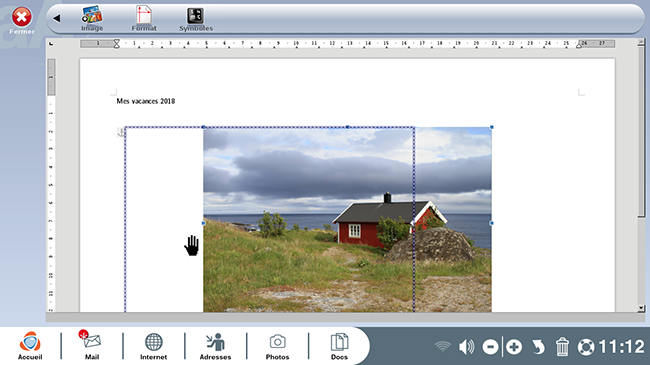Zoom out with the minus button
The width and height of the screenshot is (650, 365).
point(490,347)
